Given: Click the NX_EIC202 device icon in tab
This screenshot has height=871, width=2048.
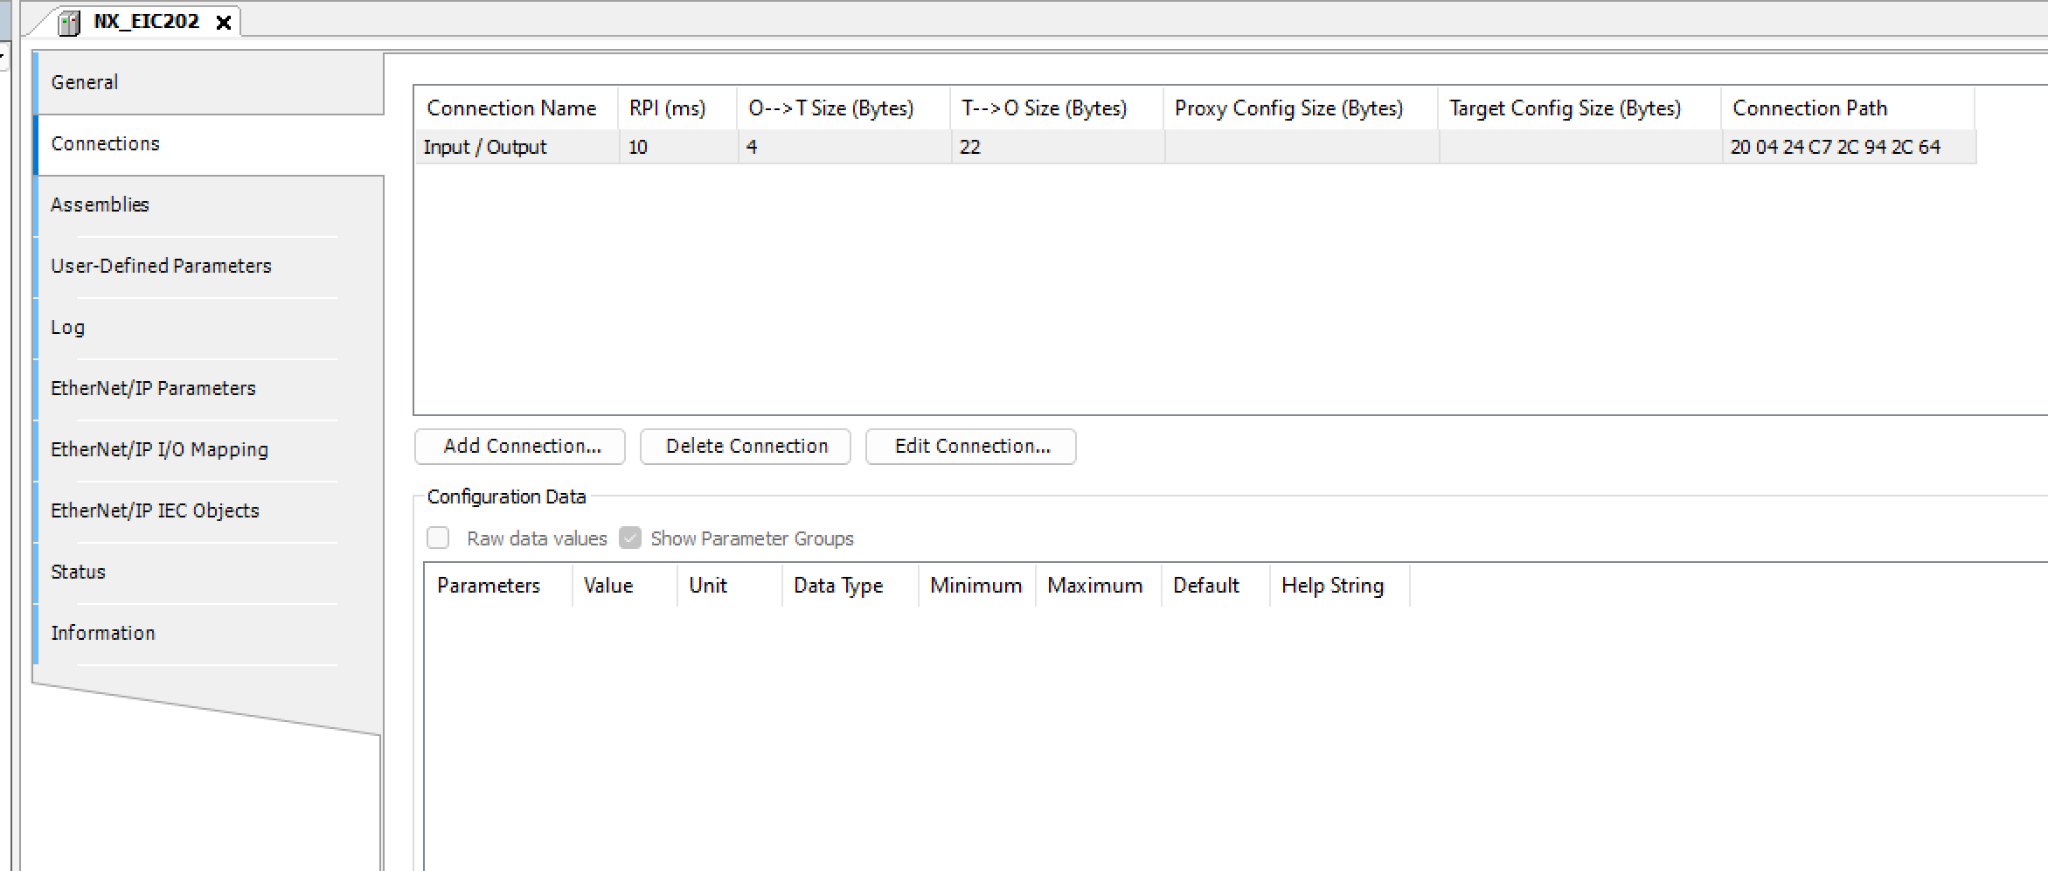Looking at the screenshot, I should 69,22.
